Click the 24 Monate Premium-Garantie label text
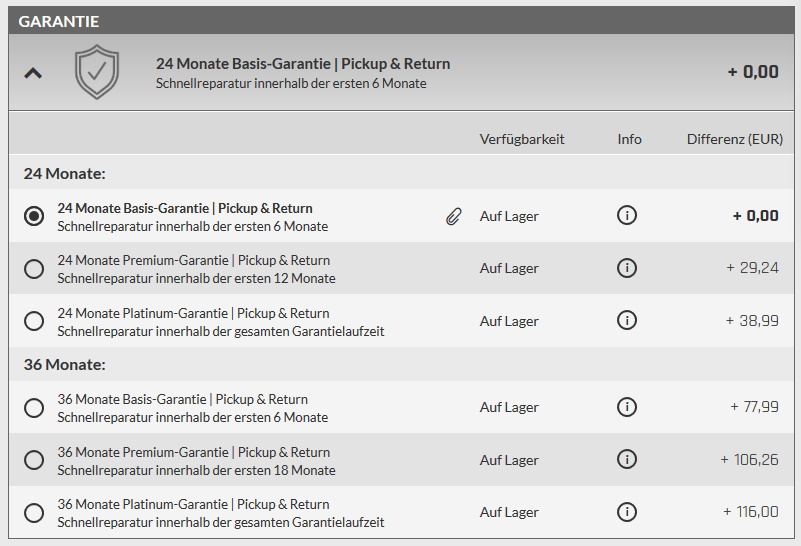Viewport: 801px width, 546px height. click(193, 261)
